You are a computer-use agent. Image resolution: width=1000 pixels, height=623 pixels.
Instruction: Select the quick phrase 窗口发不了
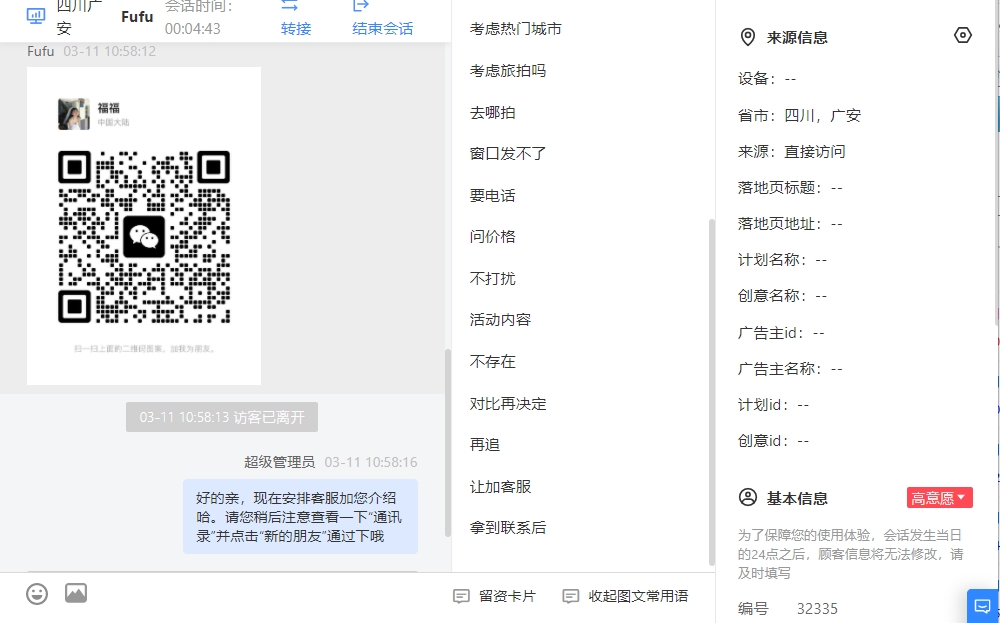(x=508, y=154)
